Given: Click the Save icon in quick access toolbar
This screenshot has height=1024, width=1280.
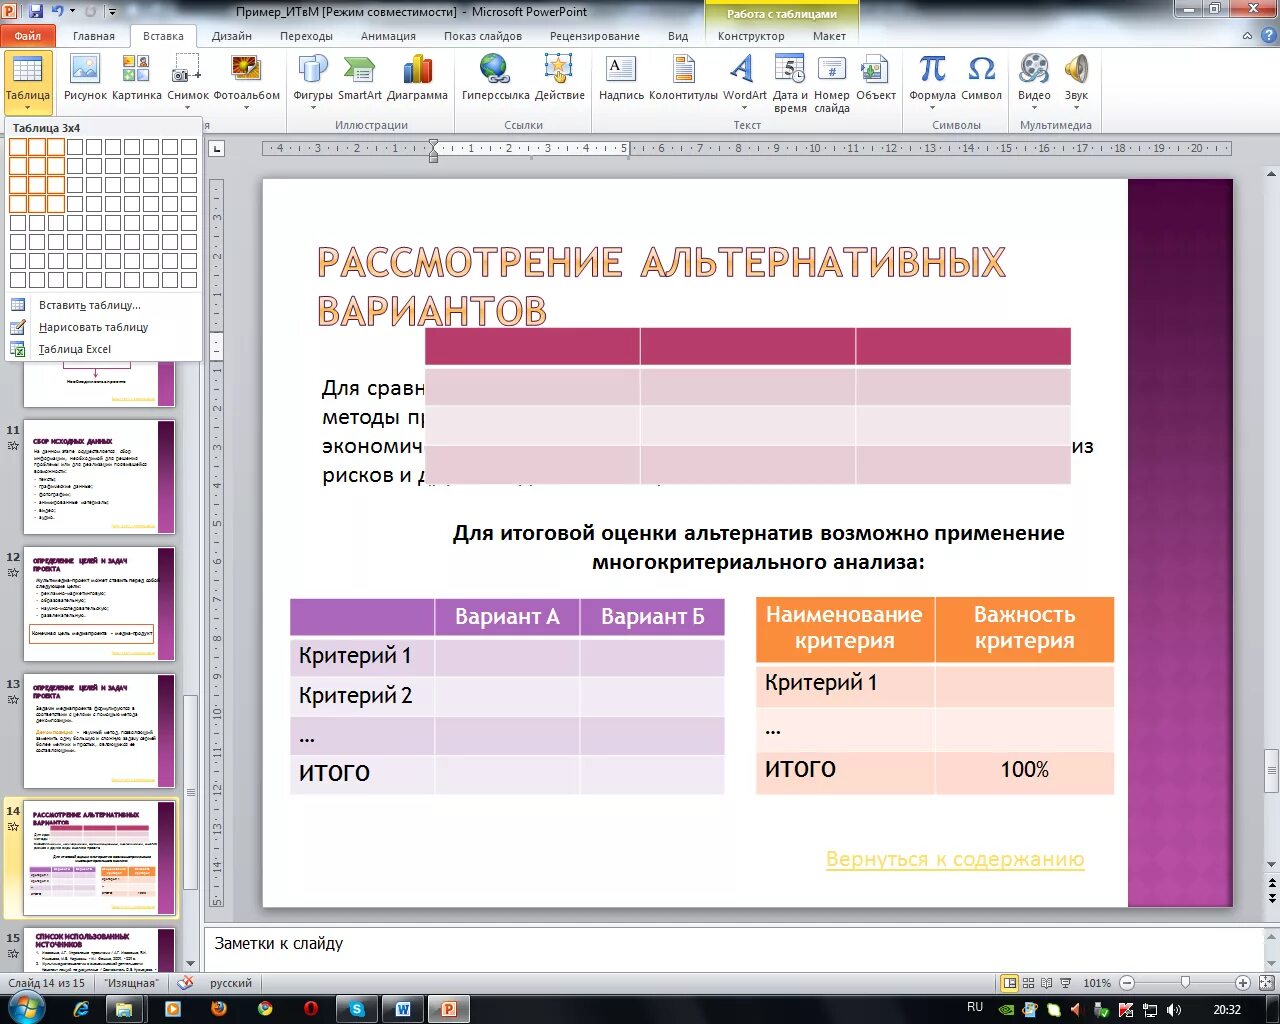Looking at the screenshot, I should pos(36,12).
